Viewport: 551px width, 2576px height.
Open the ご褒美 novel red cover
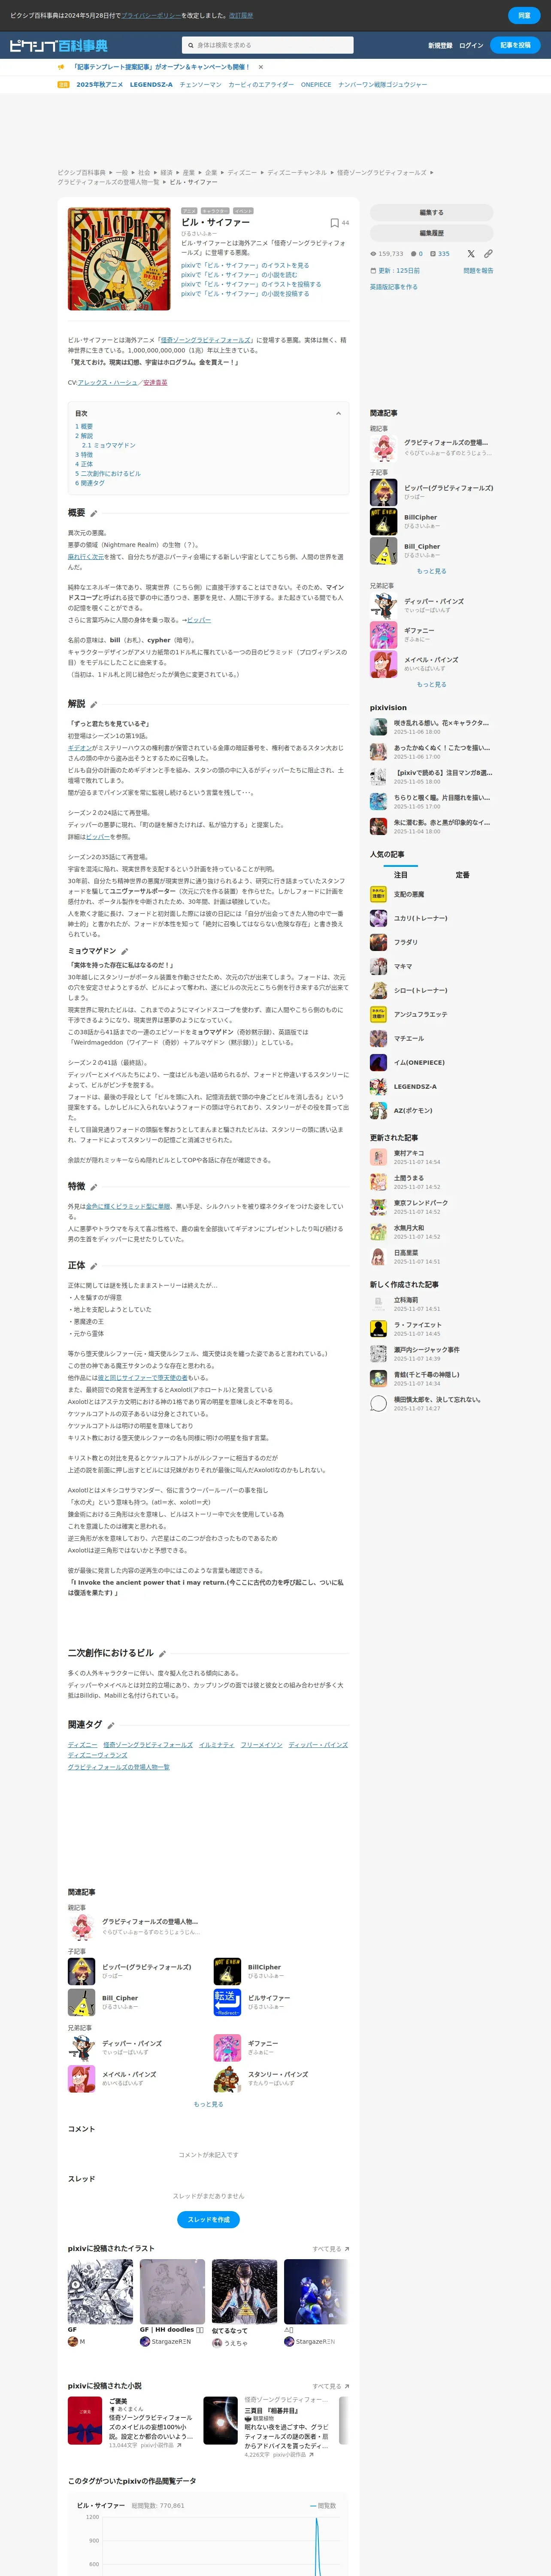[x=85, y=2420]
